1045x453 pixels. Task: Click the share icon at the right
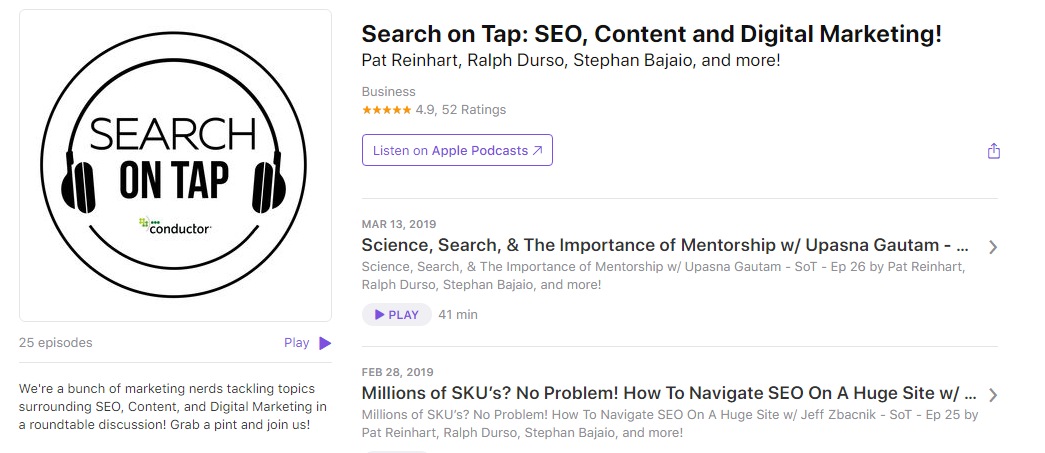(993, 151)
